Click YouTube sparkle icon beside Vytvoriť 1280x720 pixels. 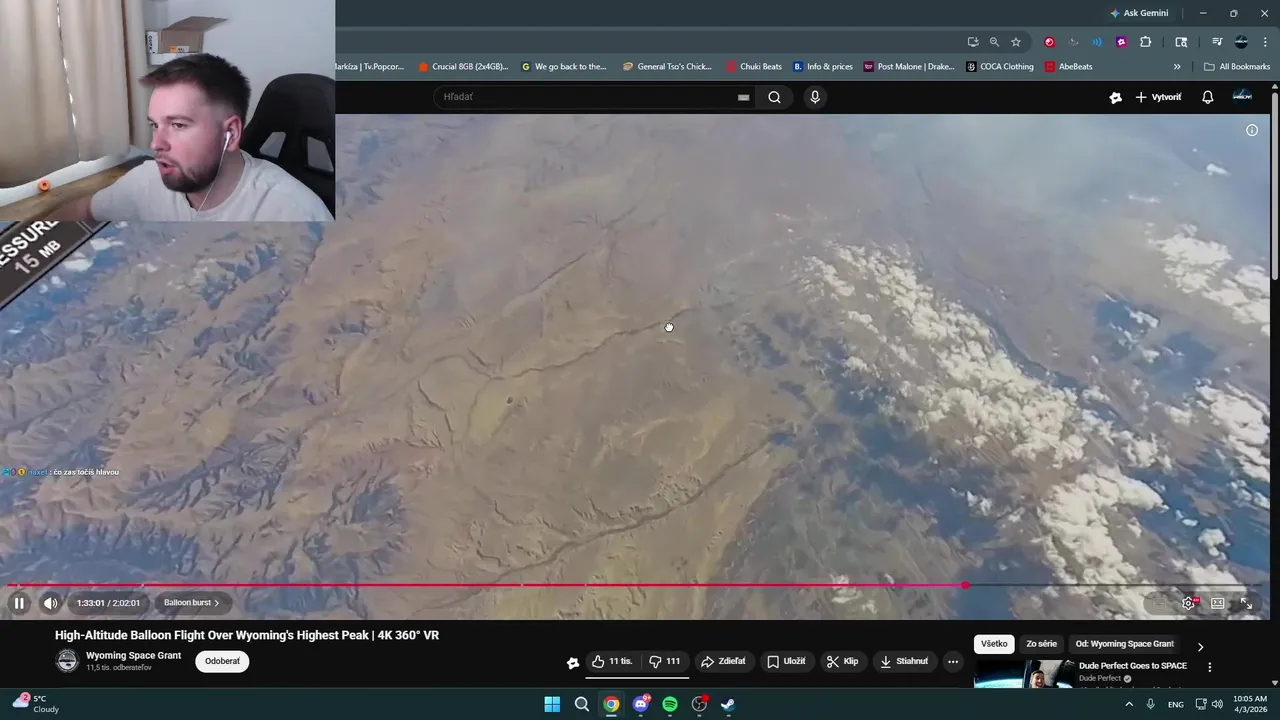pos(1115,97)
